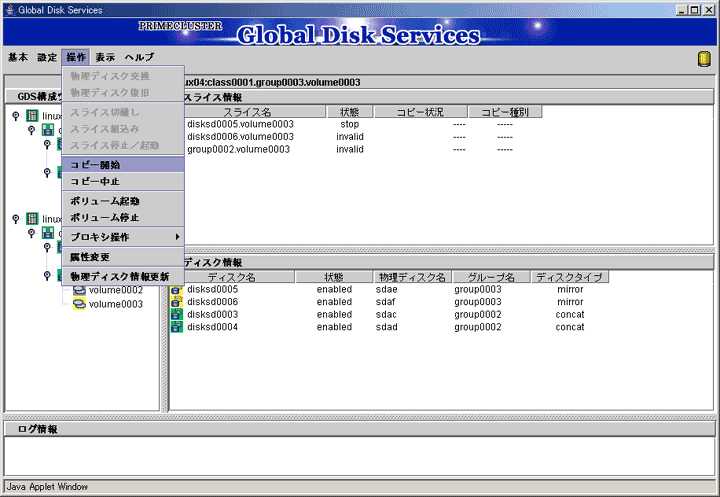The image size is (720, 497).
Task: Select slice row disksd0005.volume0003
Action: click(x=240, y=124)
